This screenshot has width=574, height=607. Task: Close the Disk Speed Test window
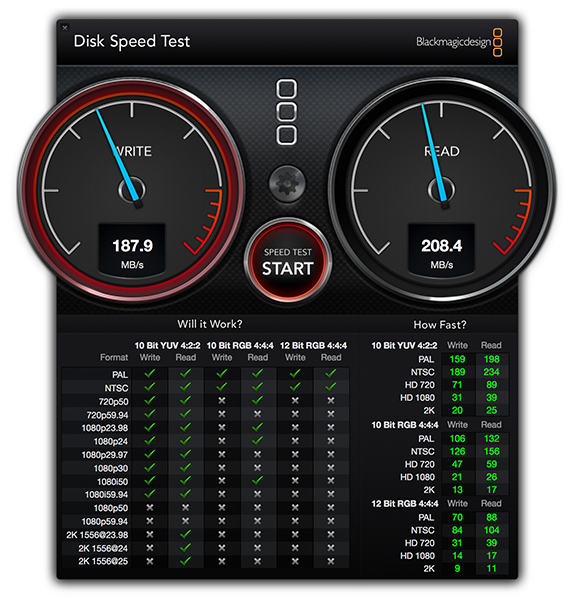(65, 28)
